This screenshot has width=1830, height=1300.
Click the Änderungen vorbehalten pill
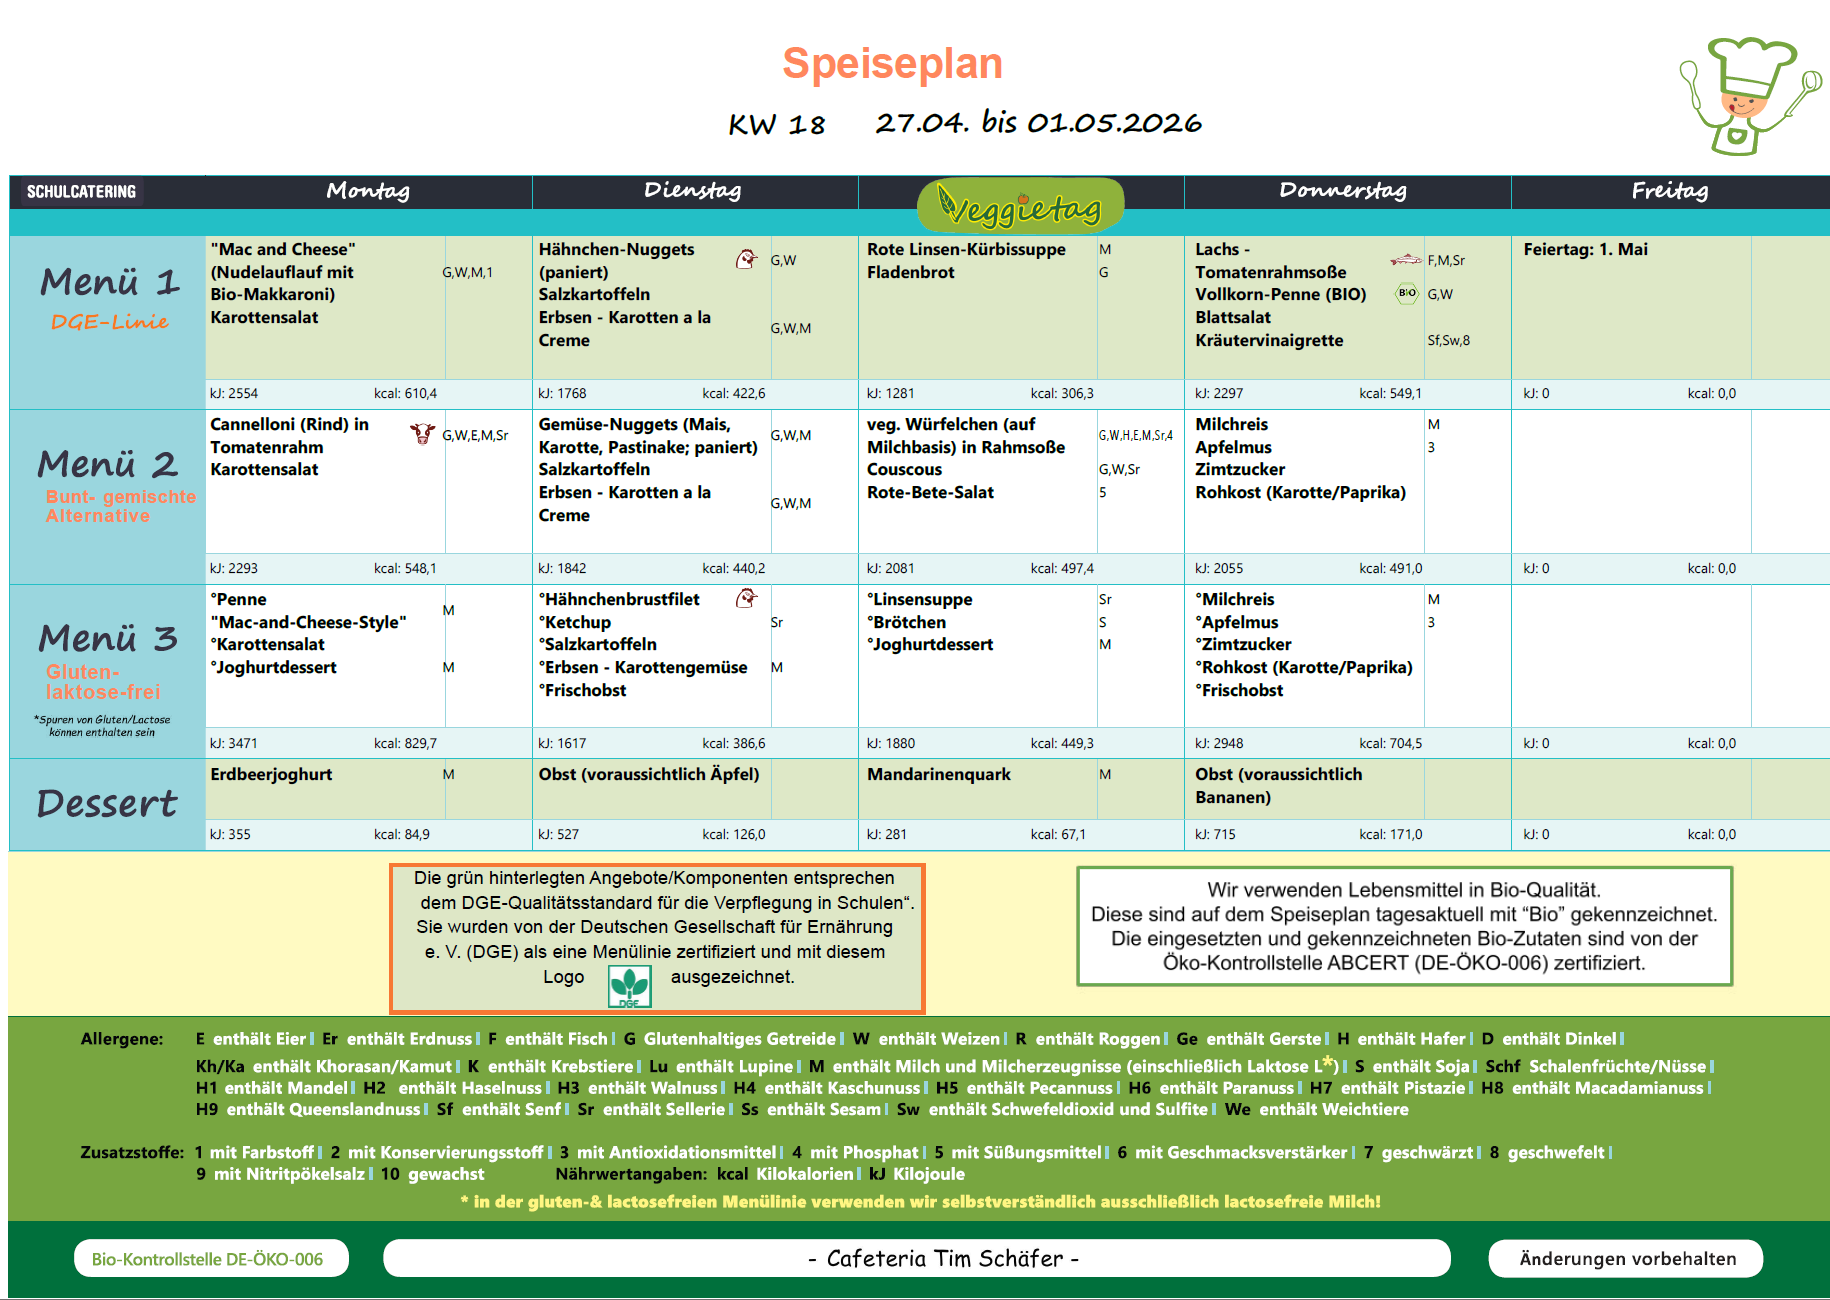[1627, 1259]
